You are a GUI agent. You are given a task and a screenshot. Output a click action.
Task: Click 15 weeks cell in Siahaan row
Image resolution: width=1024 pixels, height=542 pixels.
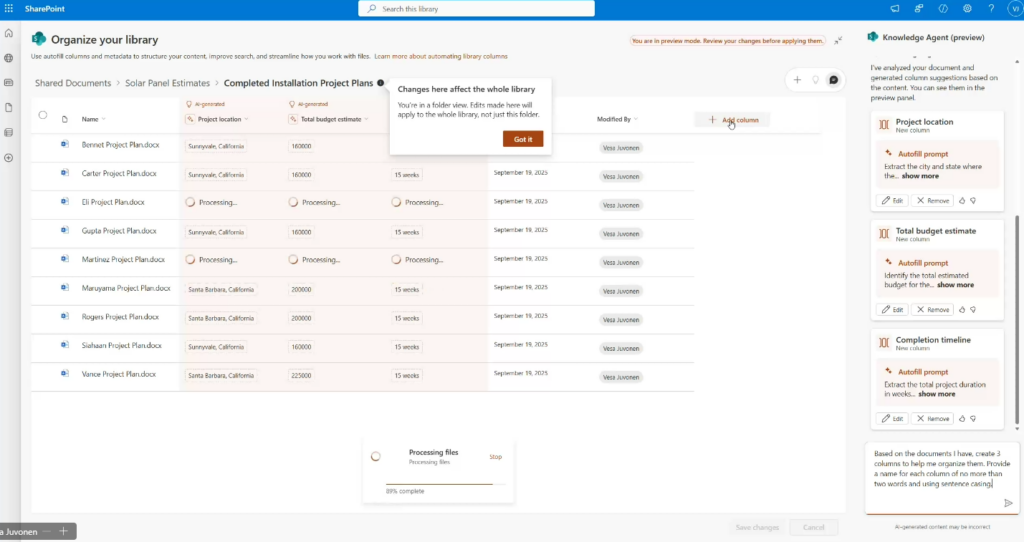pyautogui.click(x=407, y=347)
